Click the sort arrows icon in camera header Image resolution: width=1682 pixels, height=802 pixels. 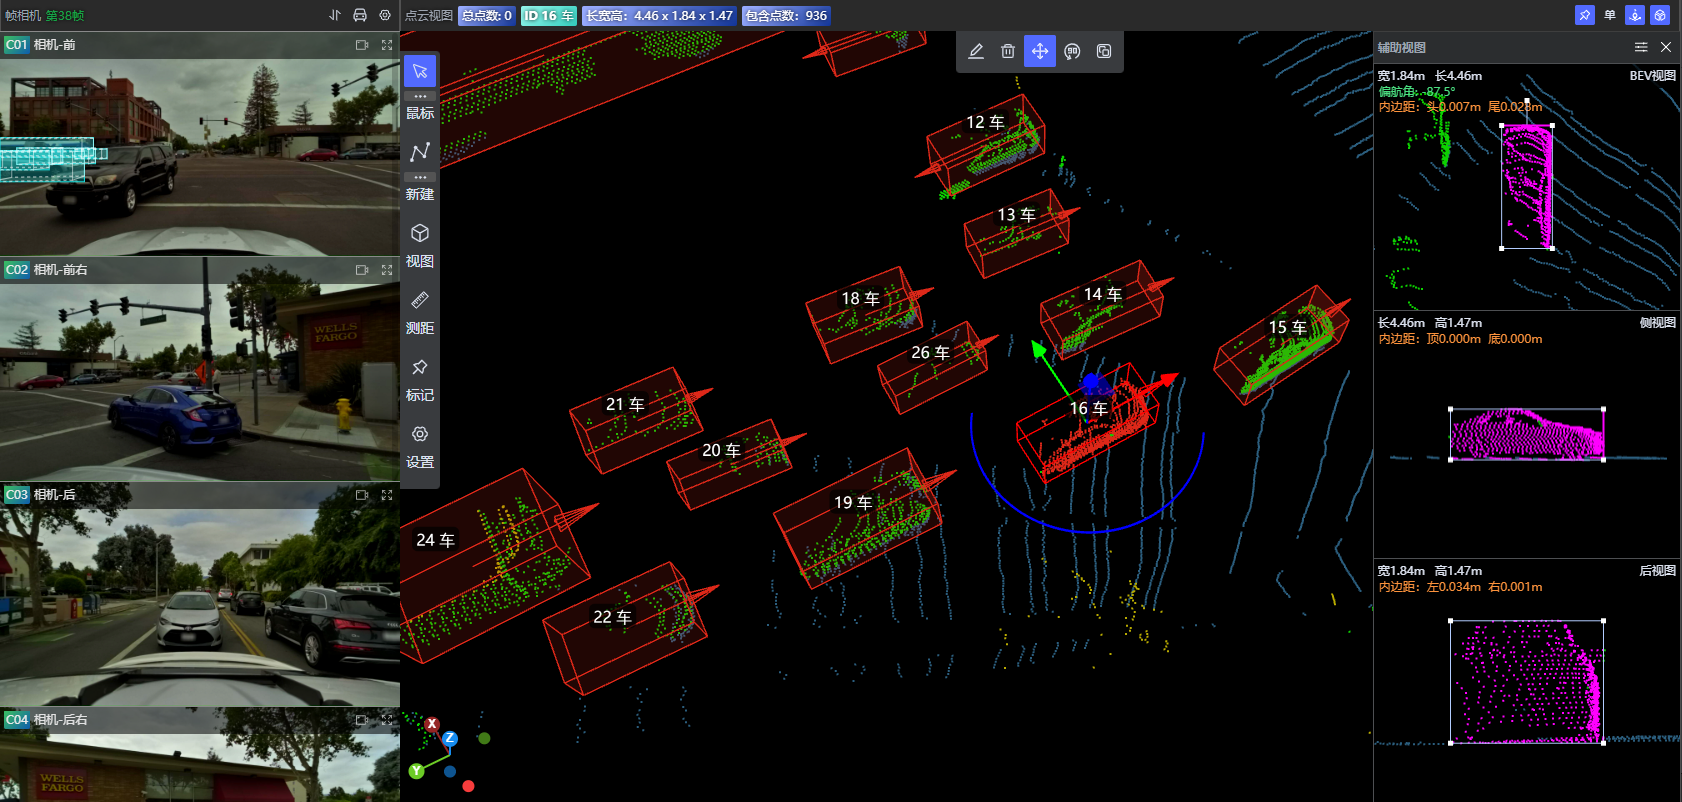click(335, 15)
